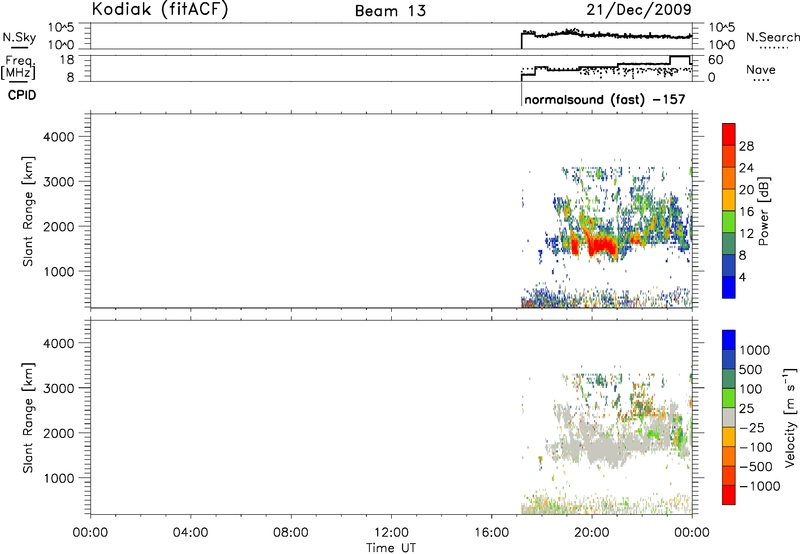The height and width of the screenshot is (554, 800).
Task: Click the '04:00' time tick label
Action: click(x=190, y=533)
